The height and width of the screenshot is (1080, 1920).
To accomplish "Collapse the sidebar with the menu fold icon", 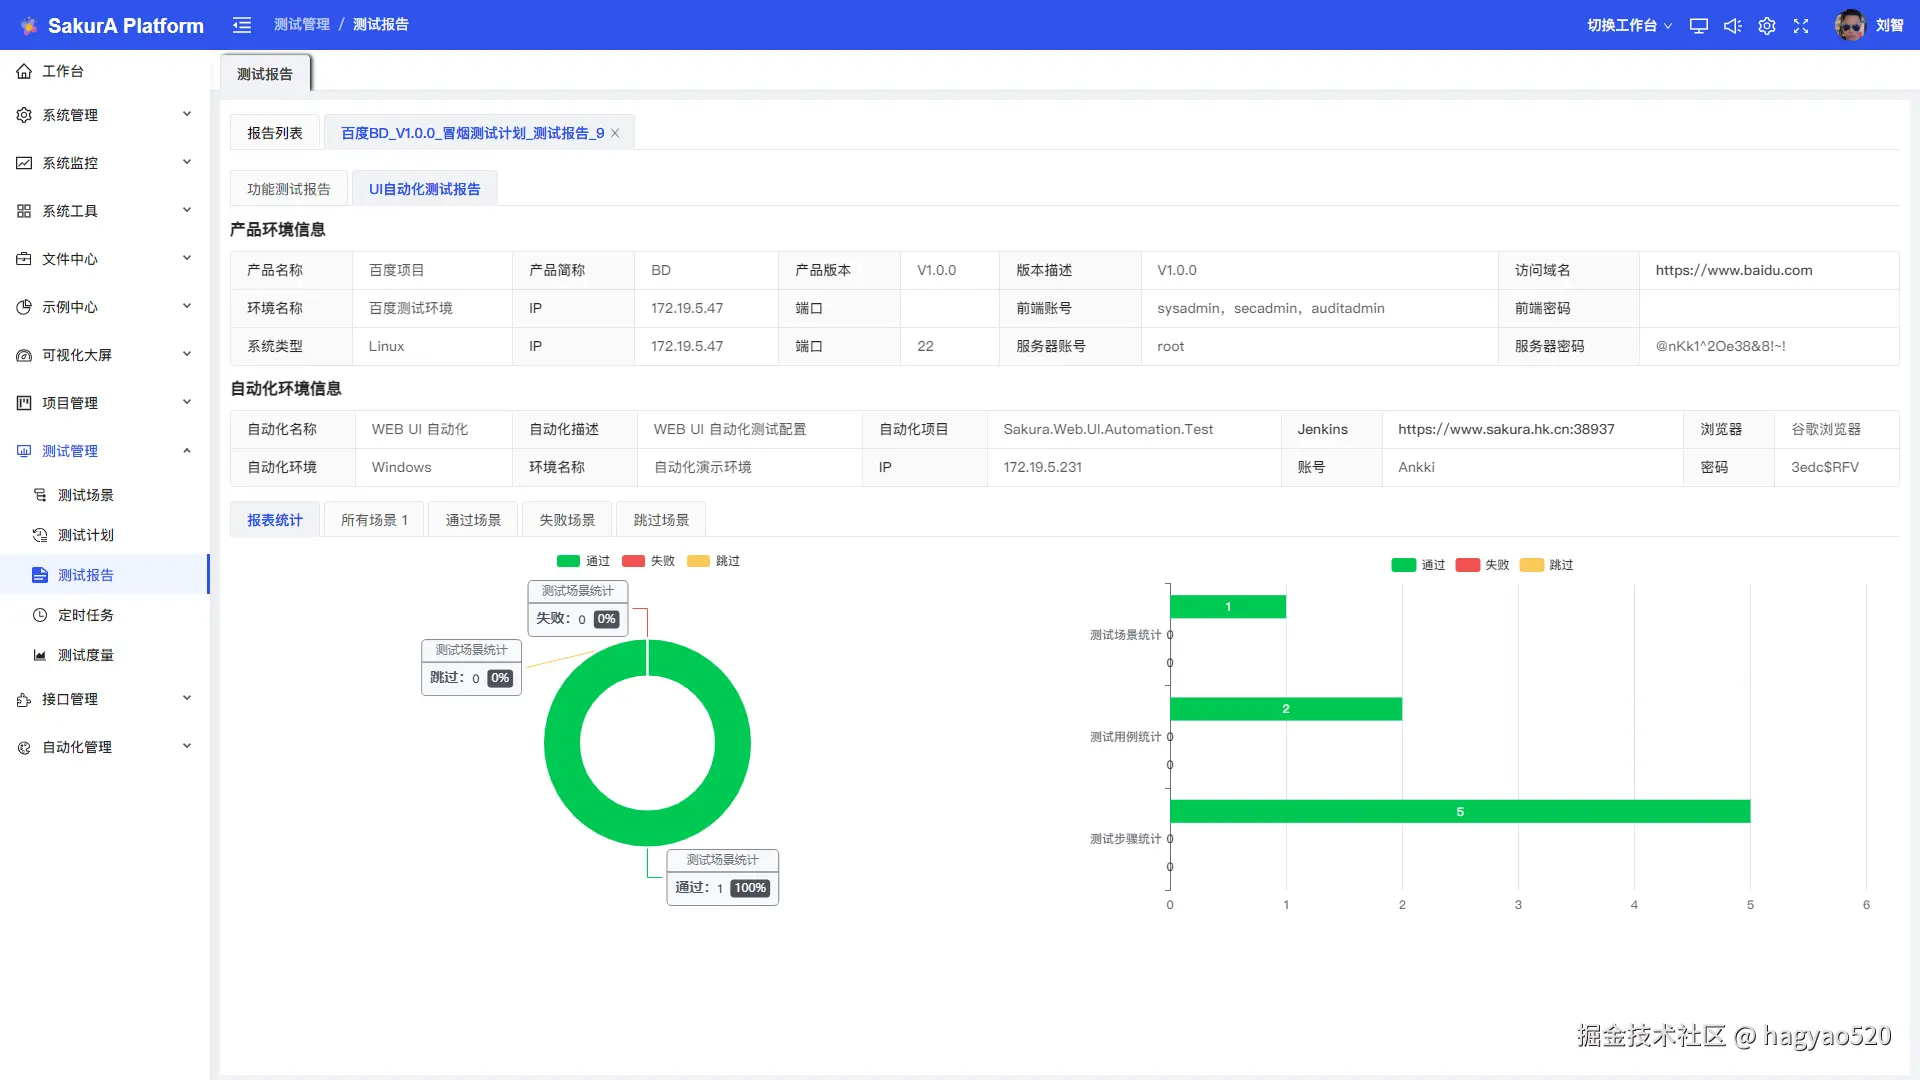I will 242,25.
